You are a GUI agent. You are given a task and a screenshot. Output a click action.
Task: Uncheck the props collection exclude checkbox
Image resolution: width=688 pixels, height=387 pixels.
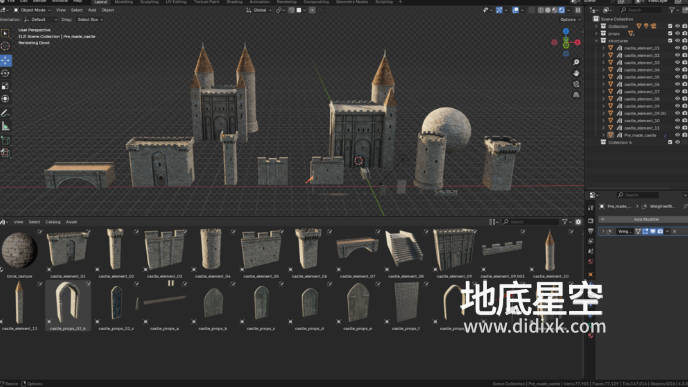[x=670, y=33]
